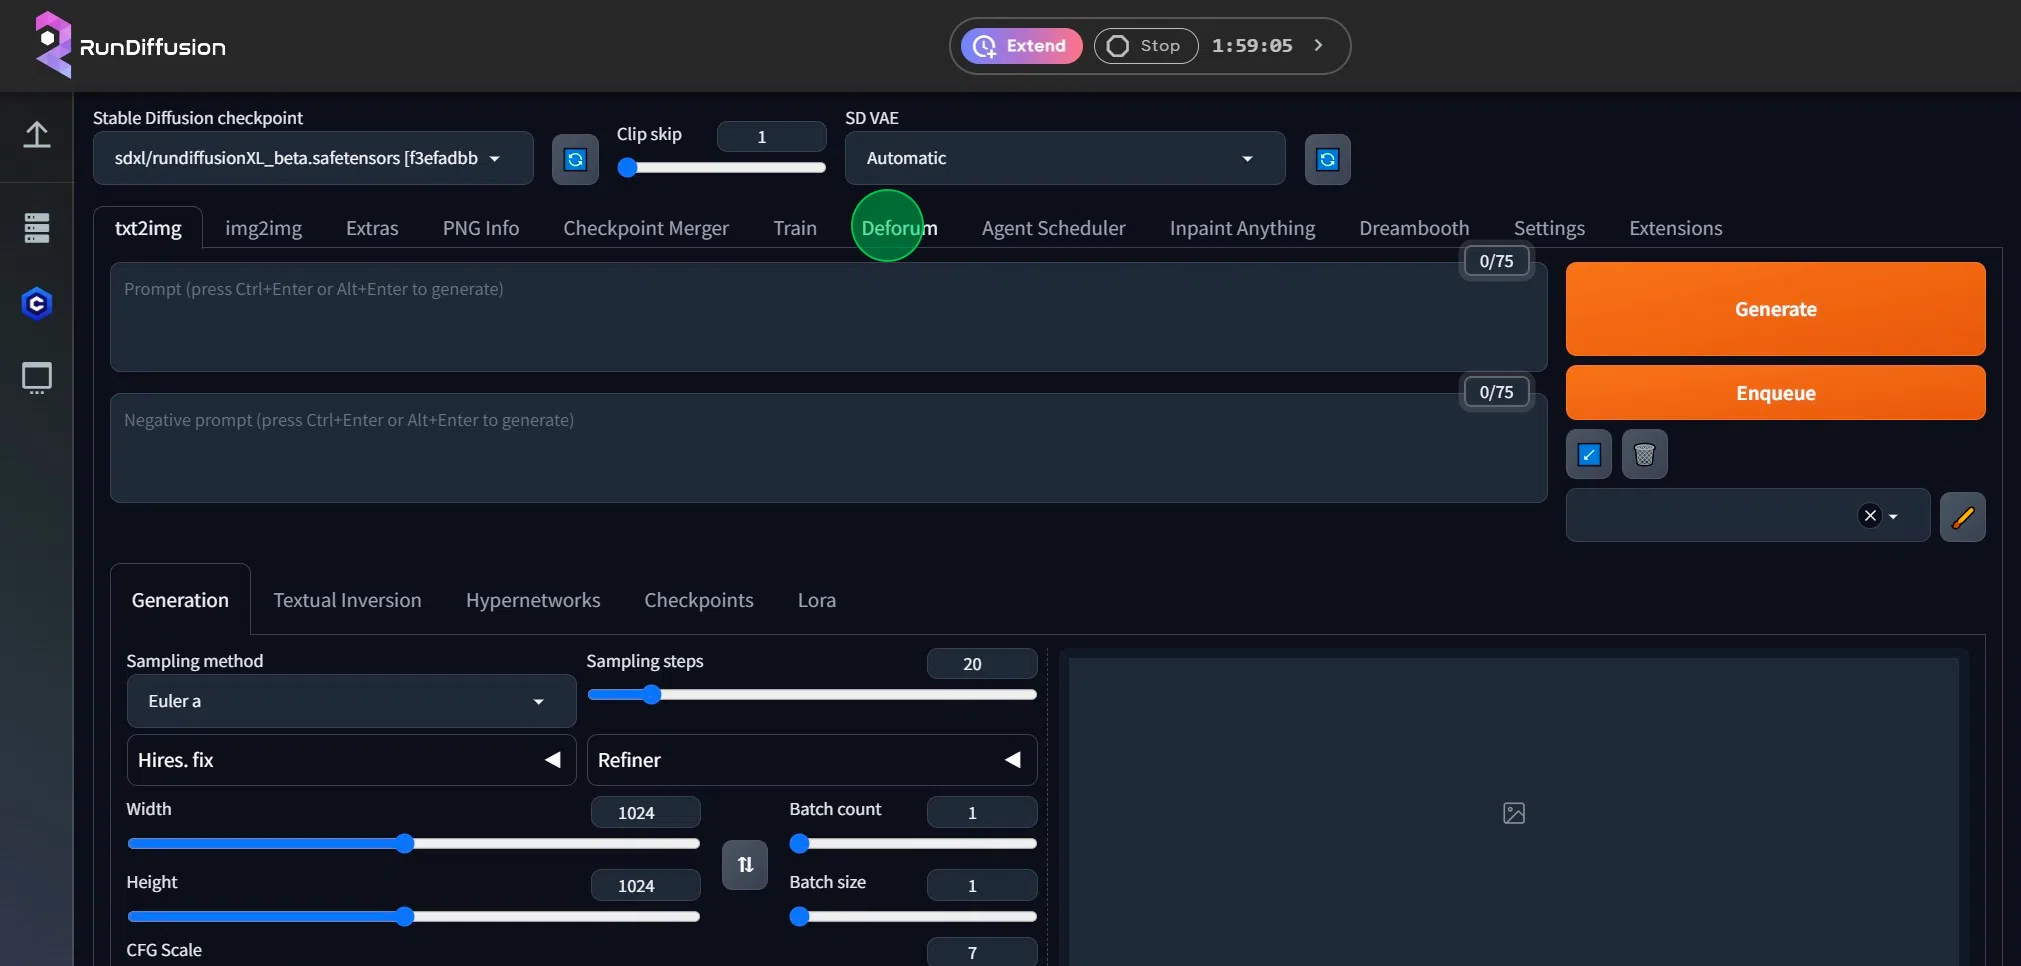Refresh the SD VAE list
The height and width of the screenshot is (966, 2021).
(x=1328, y=159)
